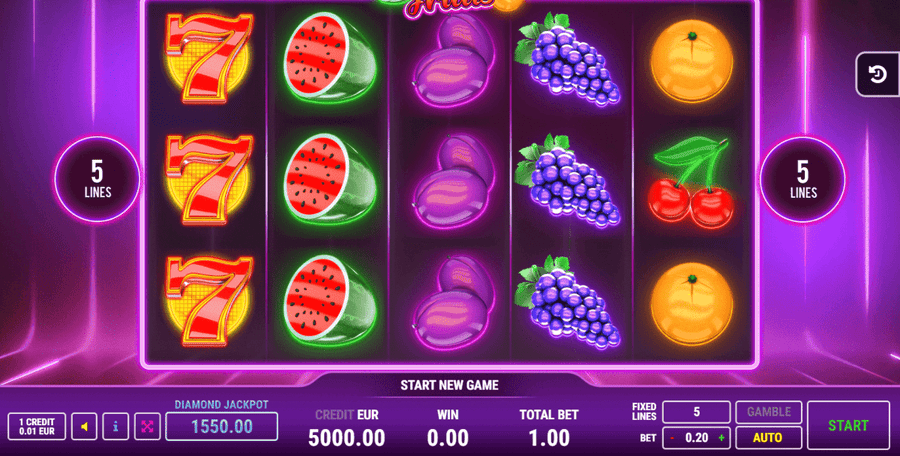The width and height of the screenshot is (900, 456).
Task: Click the right 5 LINES indicator
Action: pyautogui.click(x=802, y=179)
